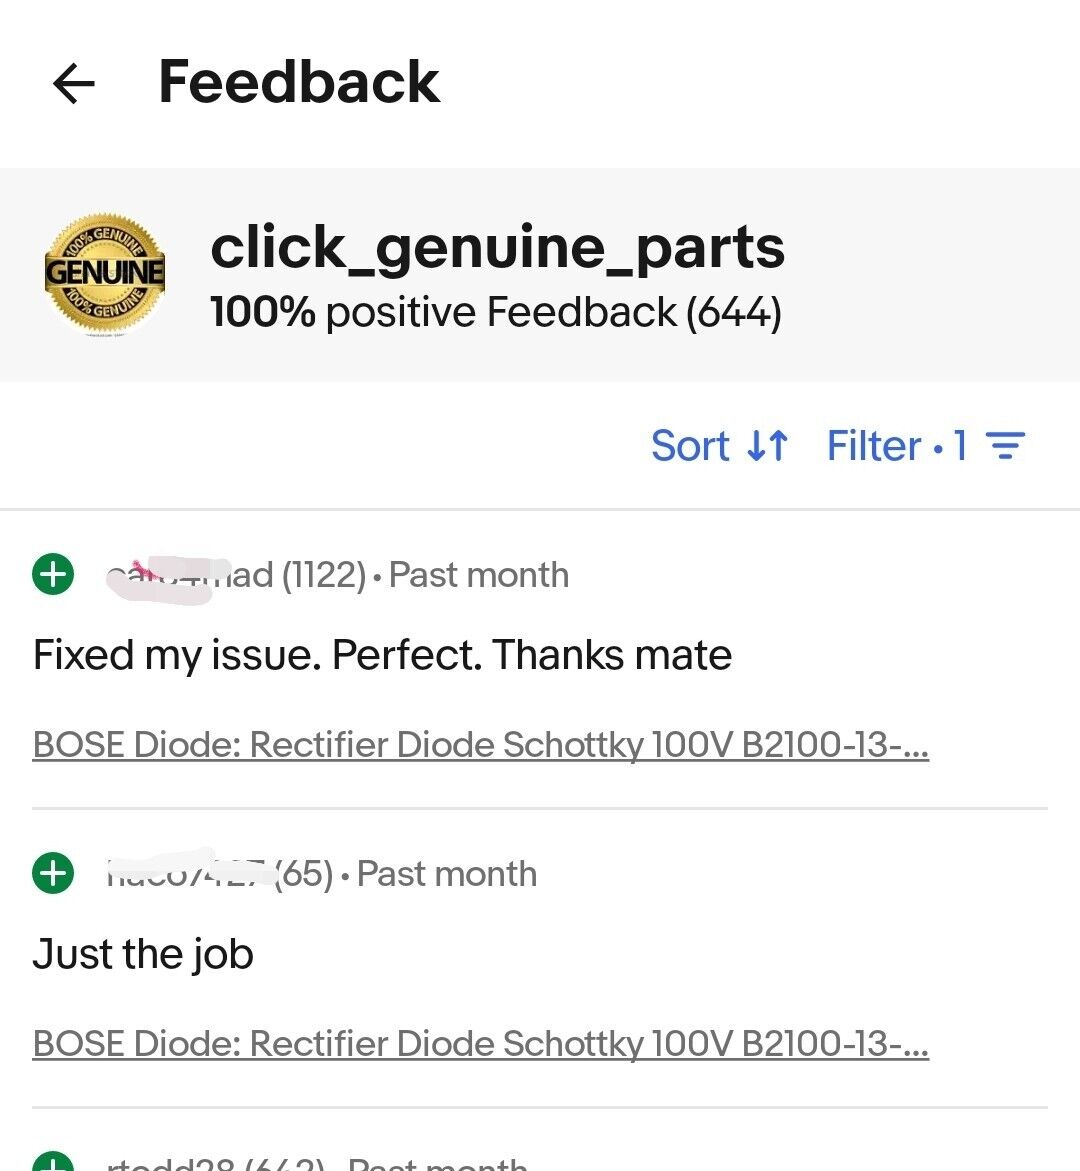Open the Sort options

pos(719,446)
